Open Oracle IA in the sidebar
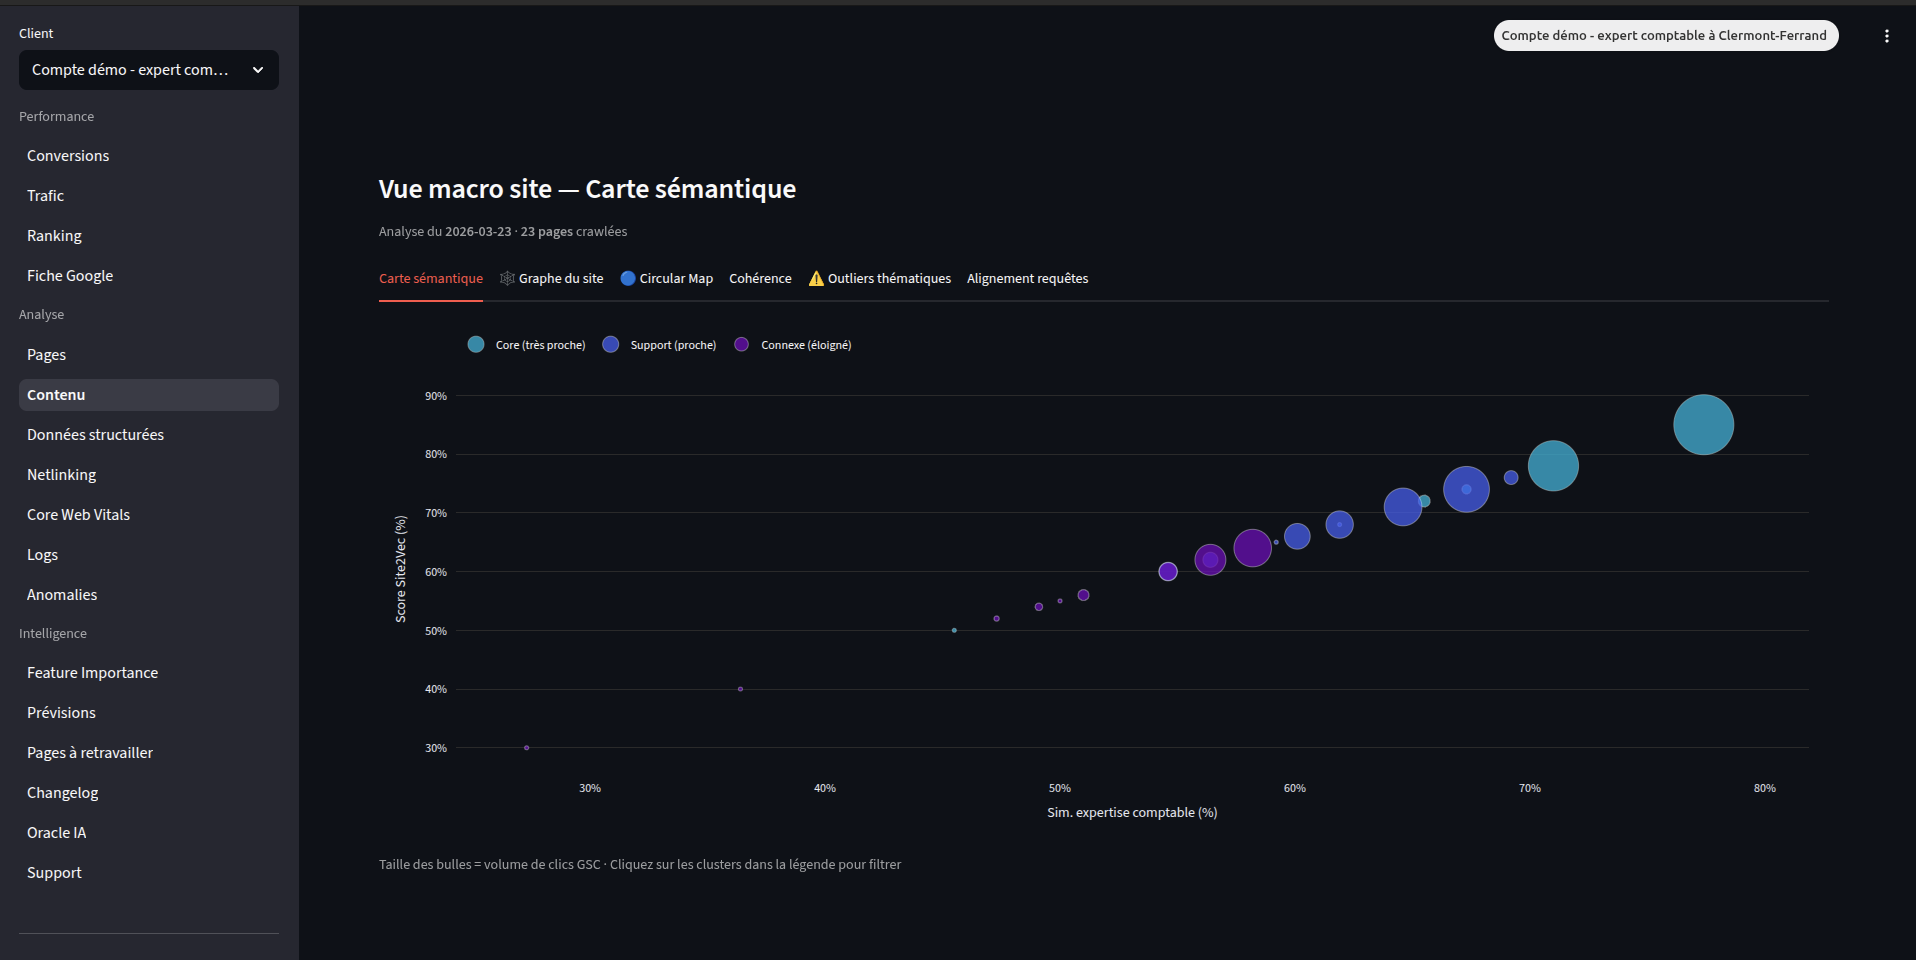This screenshot has width=1916, height=960. 57,833
